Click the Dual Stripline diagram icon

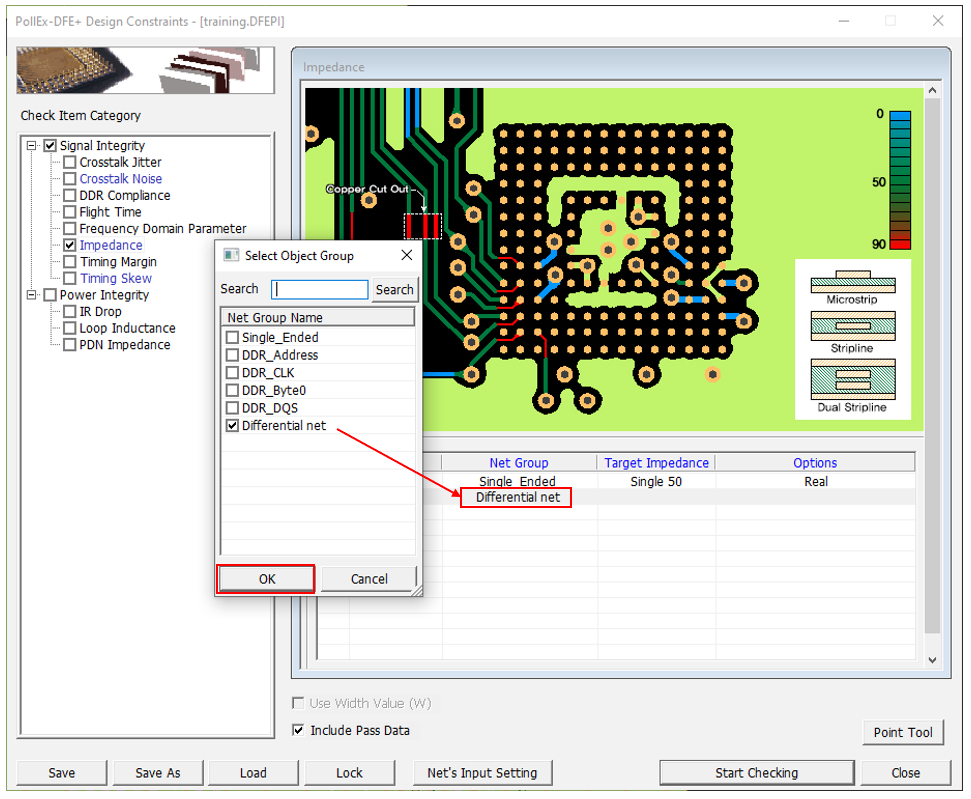(852, 380)
